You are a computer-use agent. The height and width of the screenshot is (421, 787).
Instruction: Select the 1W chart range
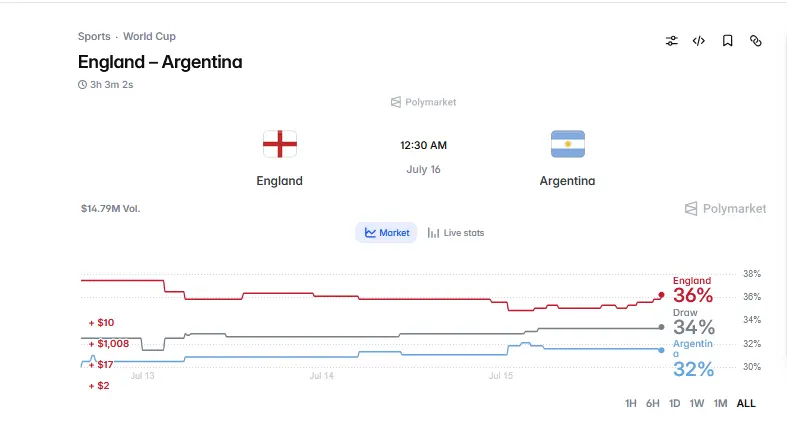tap(697, 403)
